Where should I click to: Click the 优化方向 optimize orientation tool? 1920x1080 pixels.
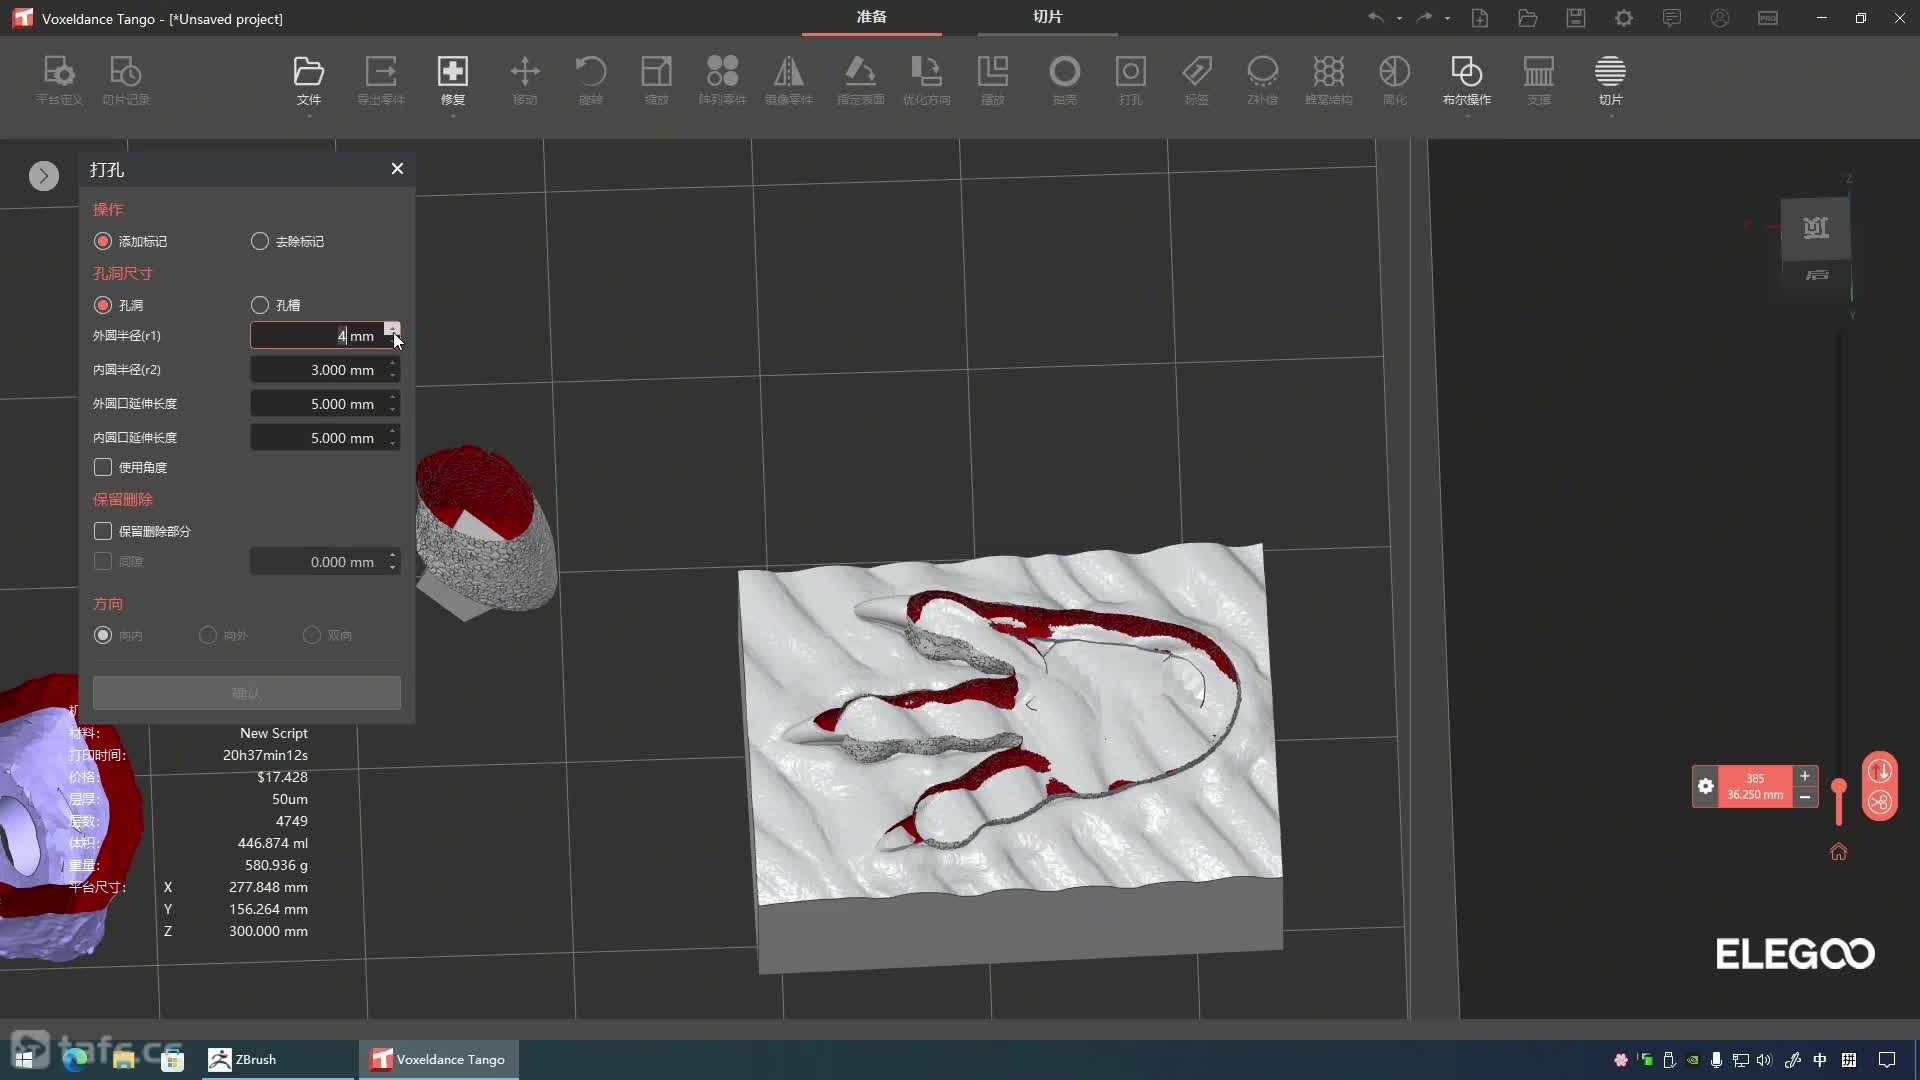926,80
